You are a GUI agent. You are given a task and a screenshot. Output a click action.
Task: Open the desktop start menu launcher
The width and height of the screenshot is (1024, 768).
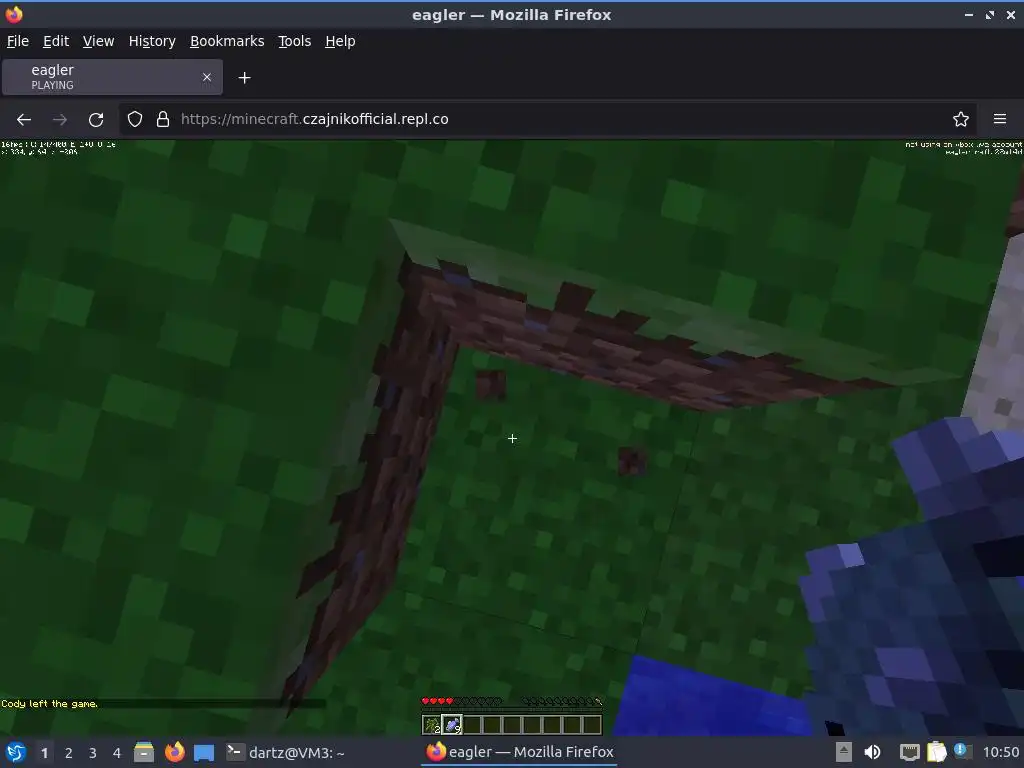(16, 752)
